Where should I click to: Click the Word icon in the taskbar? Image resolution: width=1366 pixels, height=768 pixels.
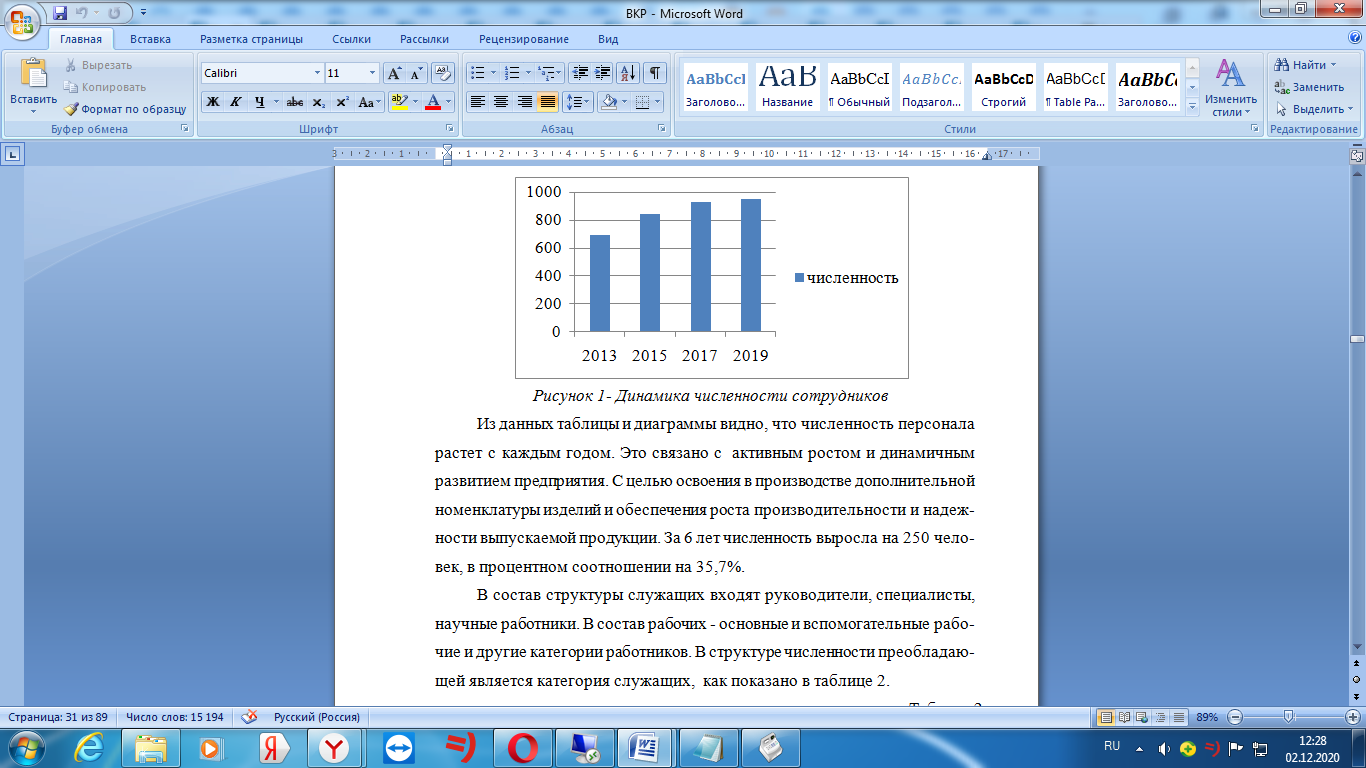(x=644, y=747)
